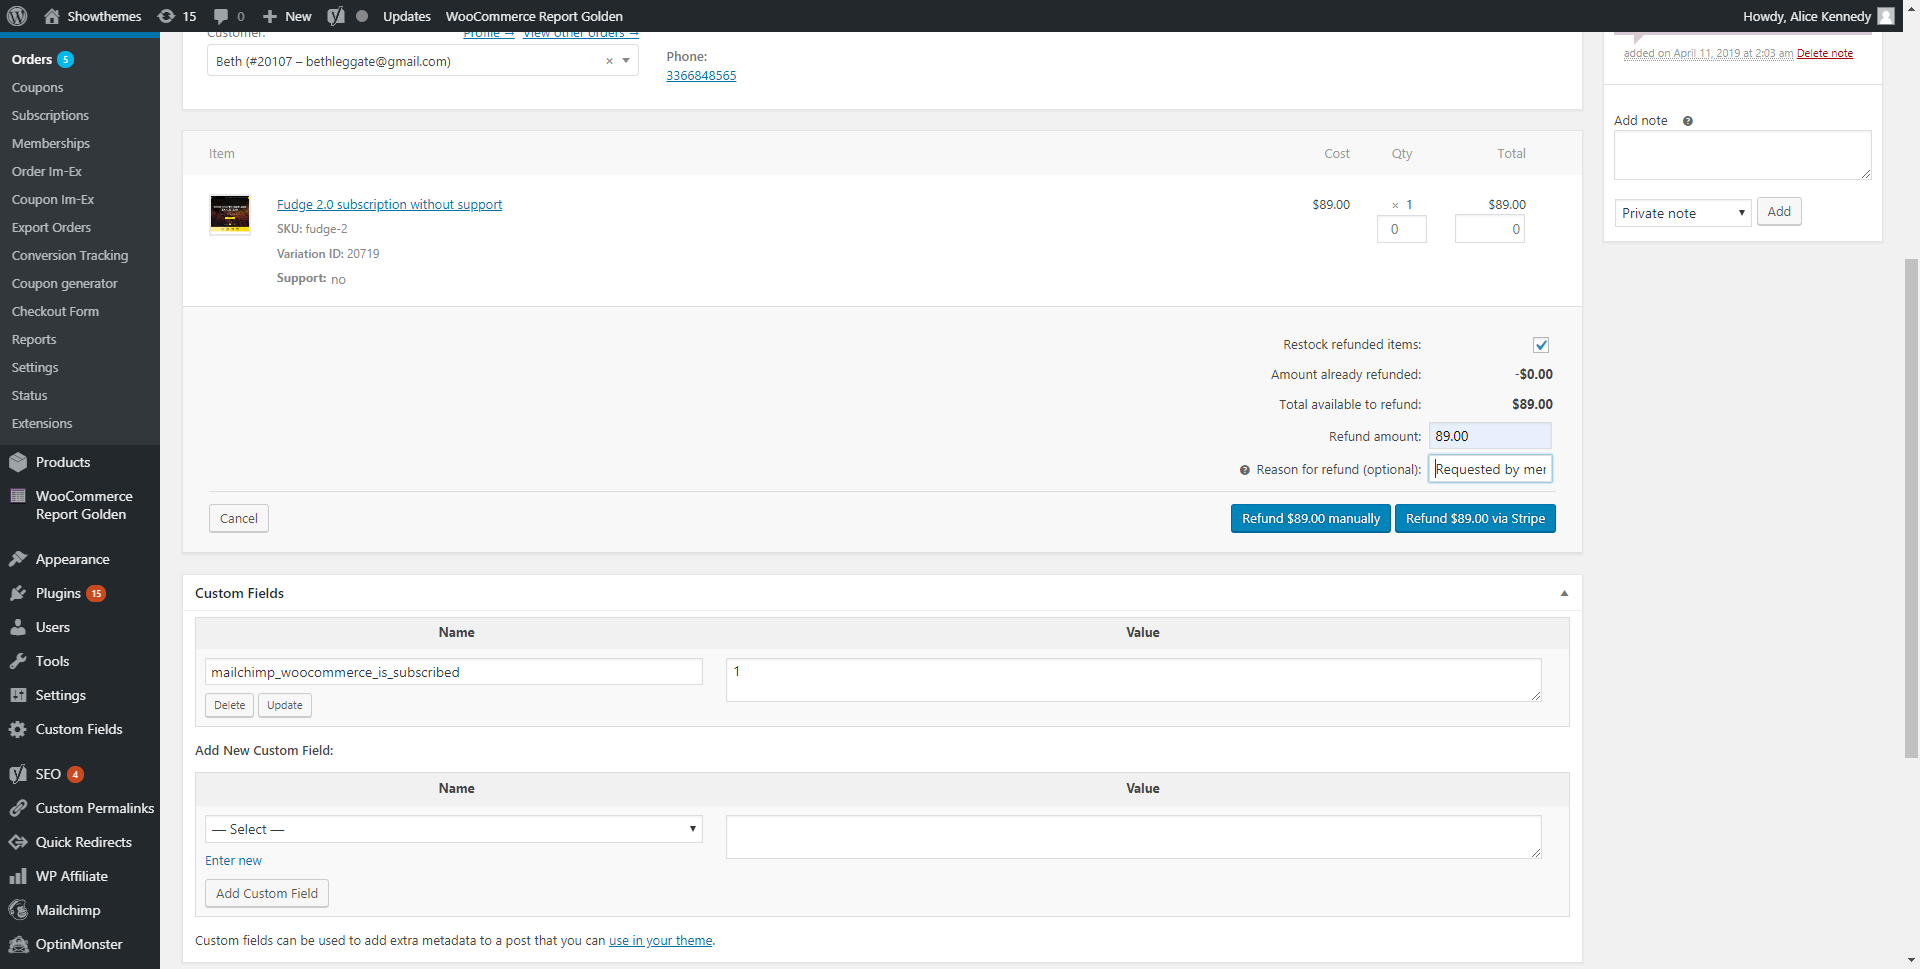Screen dimensions: 1920x969
Task: Click the new custom field Value text area
Action: (x=1133, y=837)
